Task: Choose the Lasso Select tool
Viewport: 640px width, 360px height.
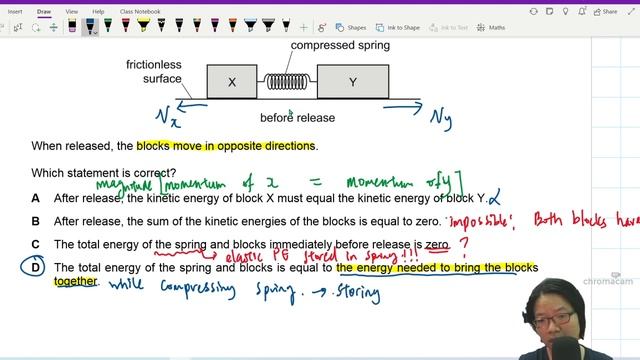Action: (36, 27)
